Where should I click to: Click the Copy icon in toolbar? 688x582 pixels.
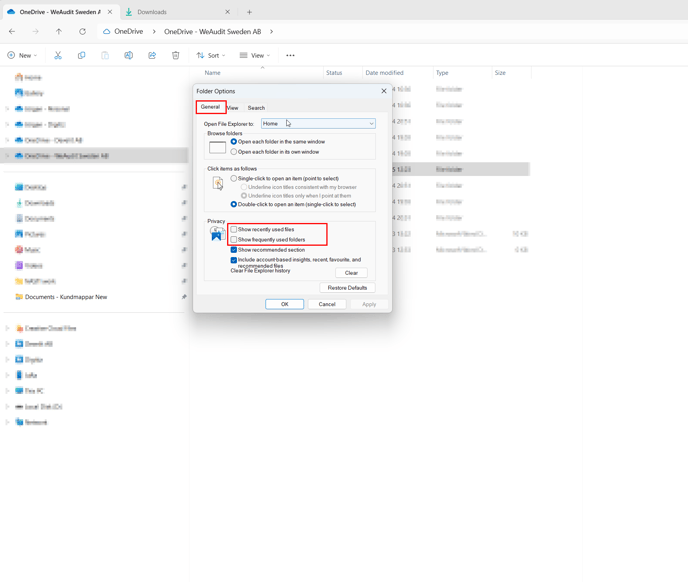(x=82, y=56)
